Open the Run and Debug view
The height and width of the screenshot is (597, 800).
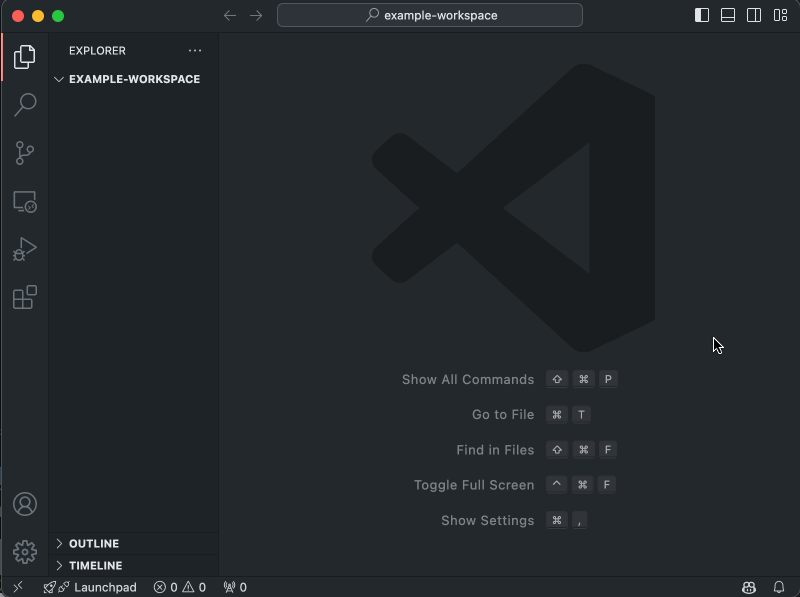(x=24, y=249)
